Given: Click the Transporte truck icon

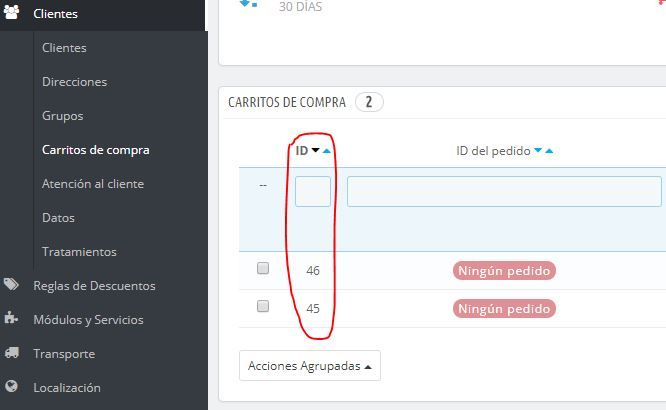Looking at the screenshot, I should [11, 352].
